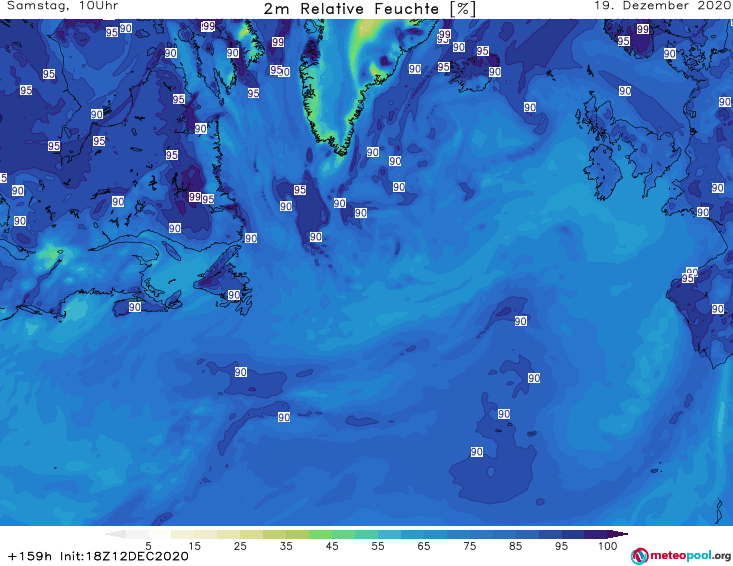Click the "75" tick on the color scale
733x566 pixels.
(x=469, y=546)
